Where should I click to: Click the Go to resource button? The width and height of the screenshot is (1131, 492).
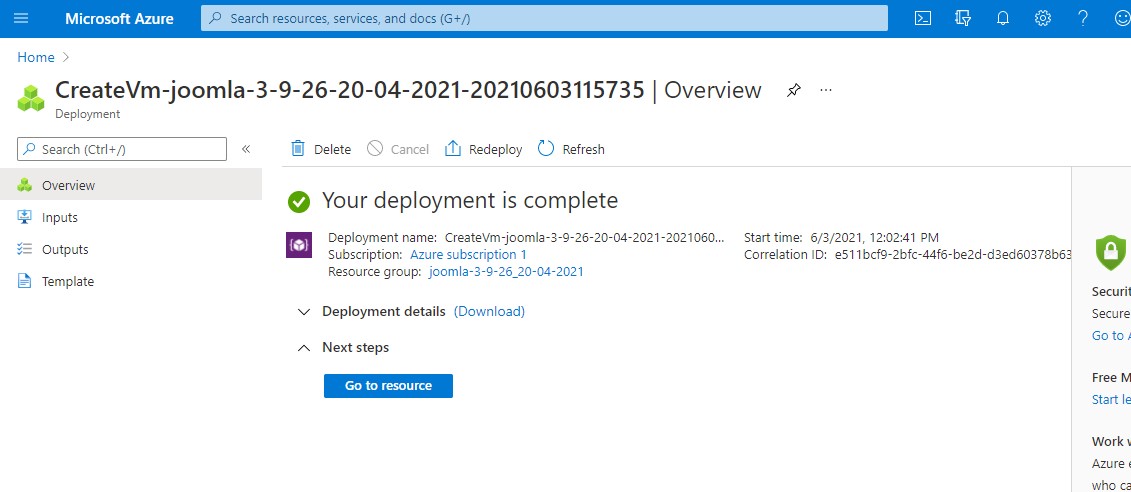pyautogui.click(x=388, y=386)
